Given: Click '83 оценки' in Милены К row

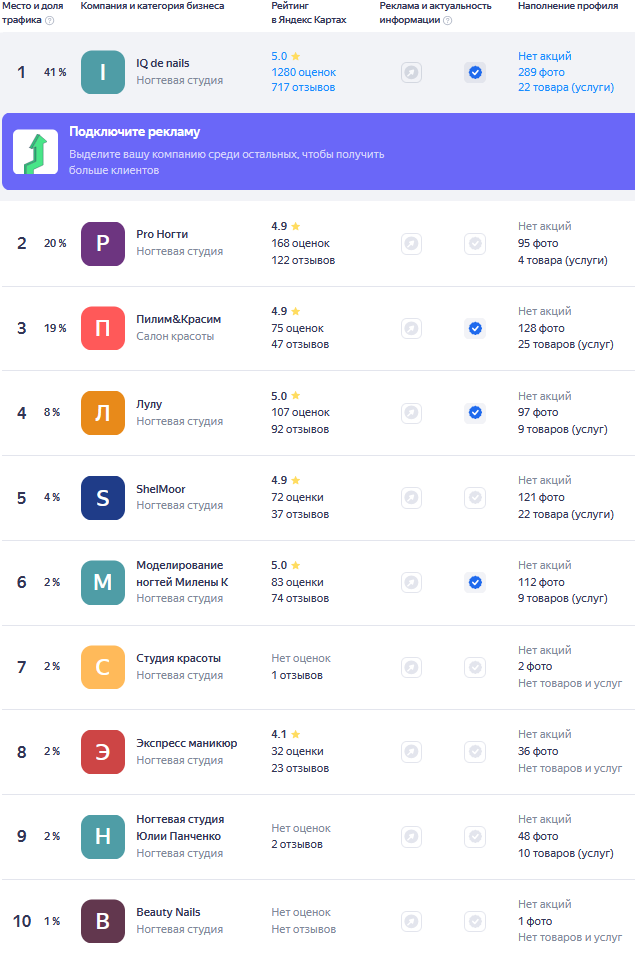Looking at the screenshot, I should [x=298, y=582].
